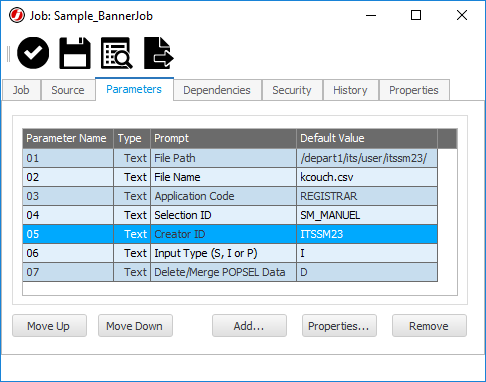This screenshot has width=486, height=382.
Task: Switch to the Dependencies tab
Action: [217, 90]
